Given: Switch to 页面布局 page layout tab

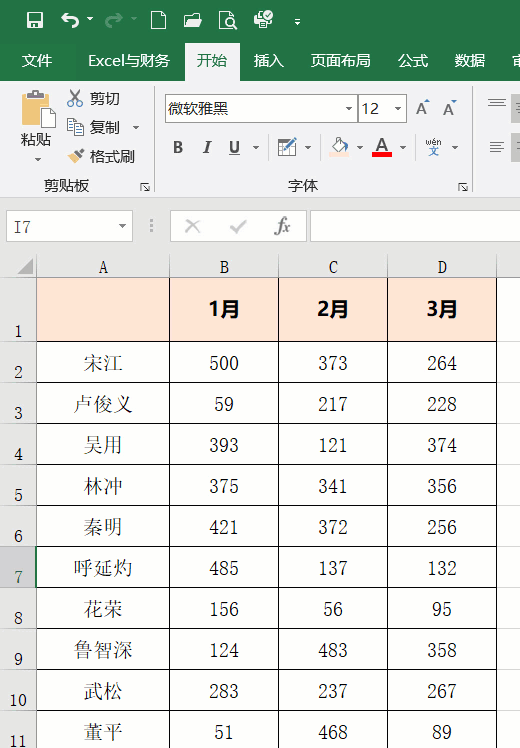Looking at the screenshot, I should (341, 61).
